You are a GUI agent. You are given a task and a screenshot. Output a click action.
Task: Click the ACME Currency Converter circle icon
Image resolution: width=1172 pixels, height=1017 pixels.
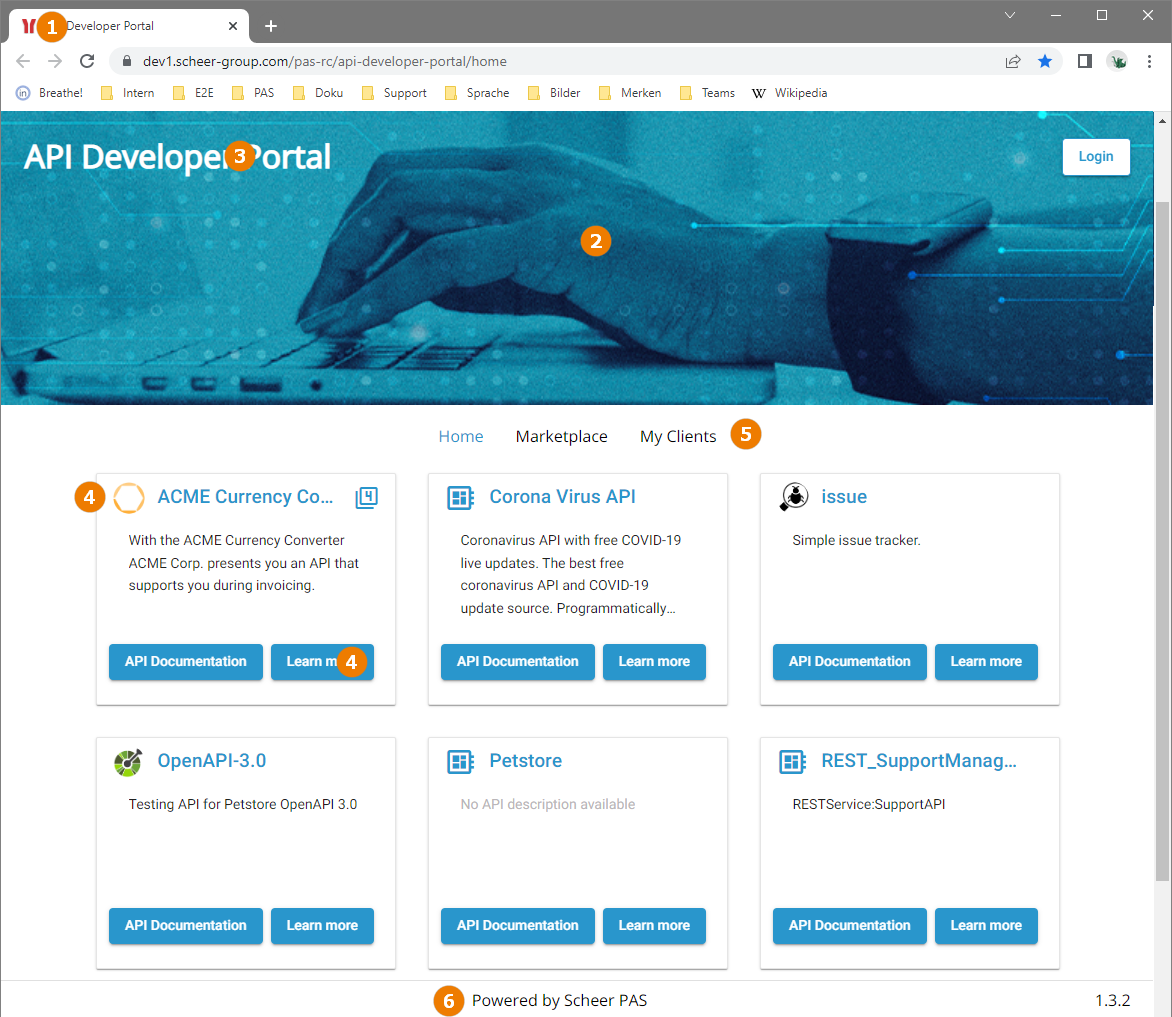click(129, 497)
